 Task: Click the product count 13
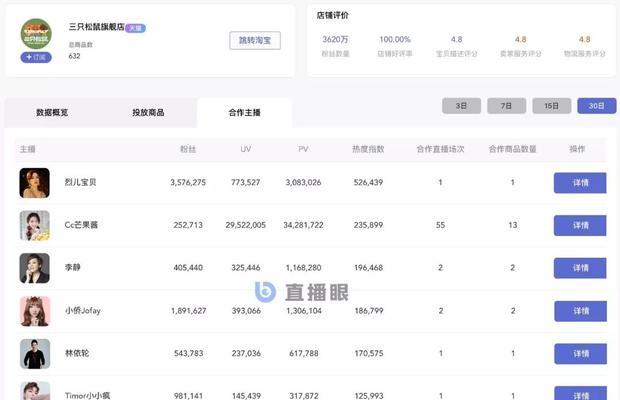[x=512, y=225]
